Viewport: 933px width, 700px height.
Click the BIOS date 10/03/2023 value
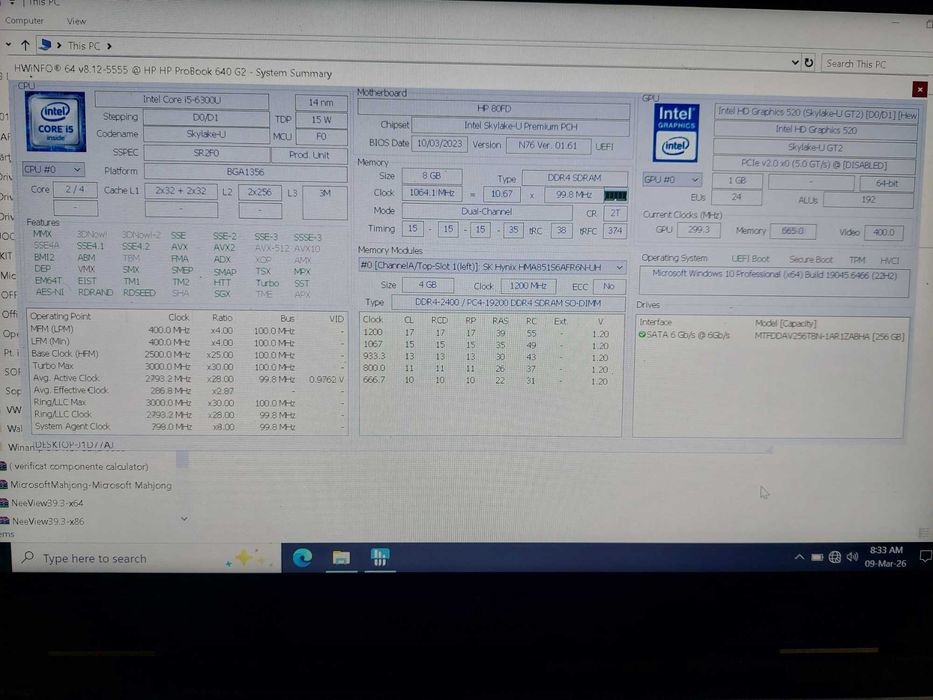pyautogui.click(x=439, y=143)
